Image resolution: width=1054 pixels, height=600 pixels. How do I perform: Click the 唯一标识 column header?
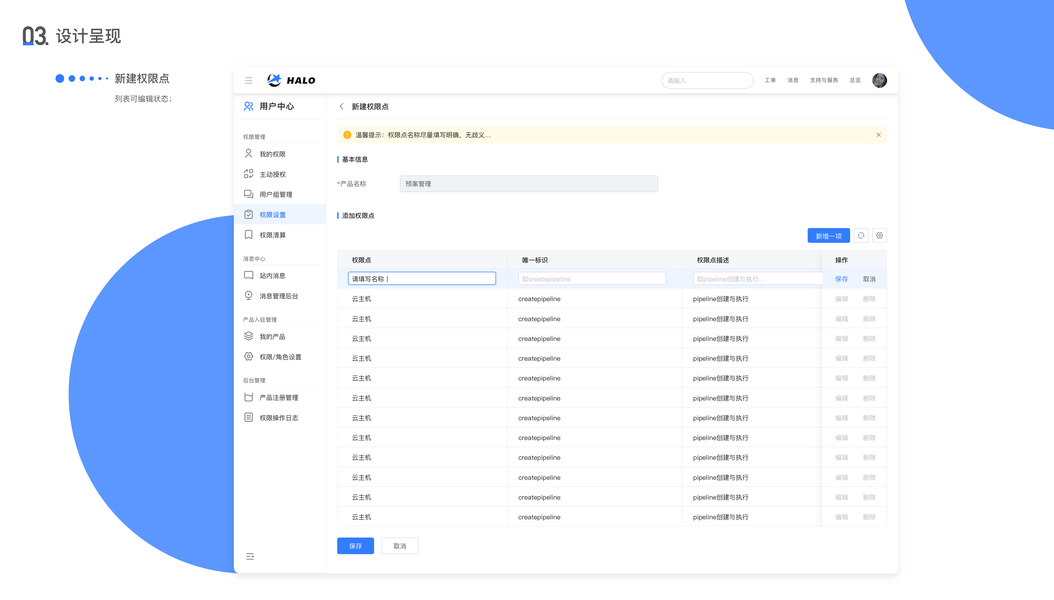(x=535, y=260)
